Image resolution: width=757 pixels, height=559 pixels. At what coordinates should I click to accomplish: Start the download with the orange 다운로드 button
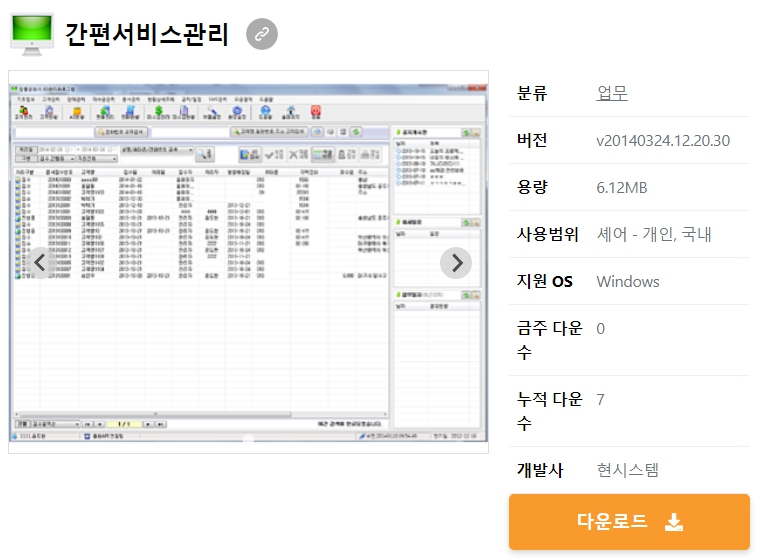629,522
